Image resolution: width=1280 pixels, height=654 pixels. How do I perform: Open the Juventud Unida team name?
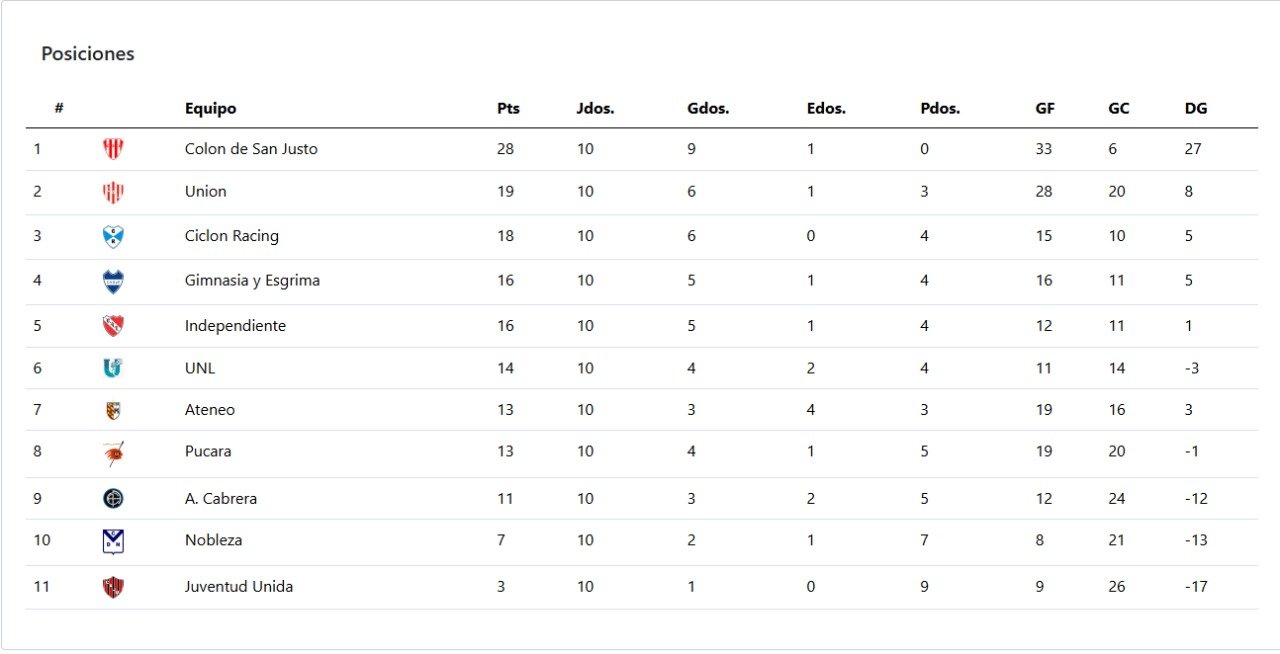coord(239,587)
